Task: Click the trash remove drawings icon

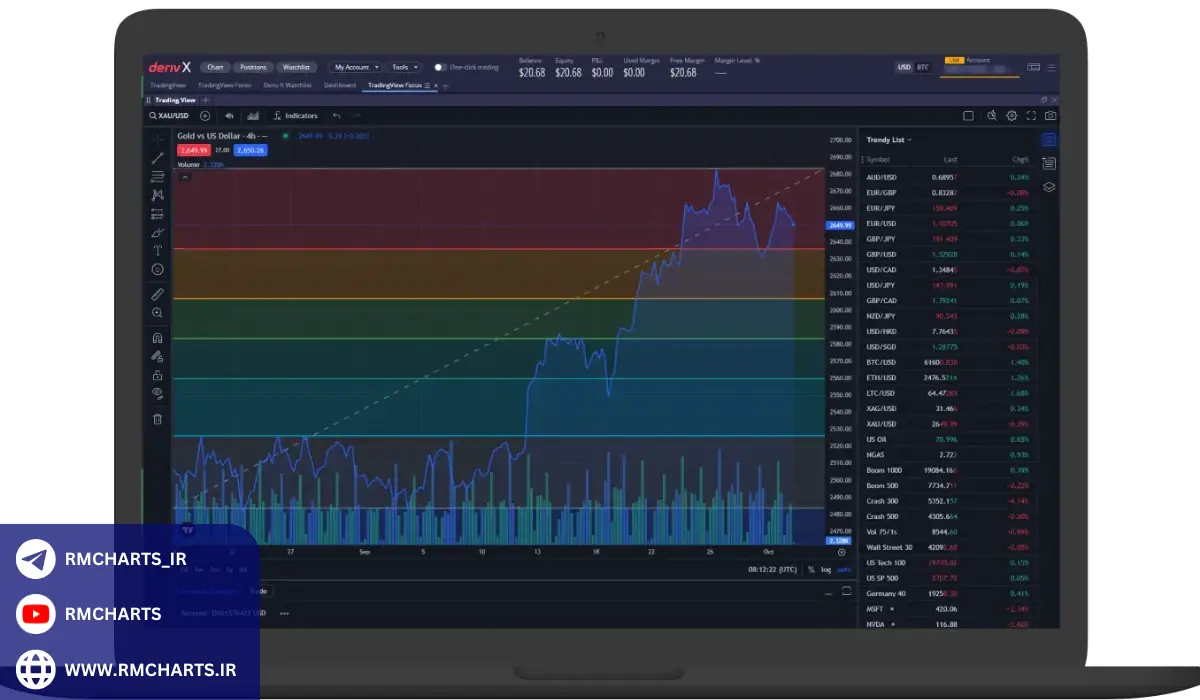Action: (157, 419)
